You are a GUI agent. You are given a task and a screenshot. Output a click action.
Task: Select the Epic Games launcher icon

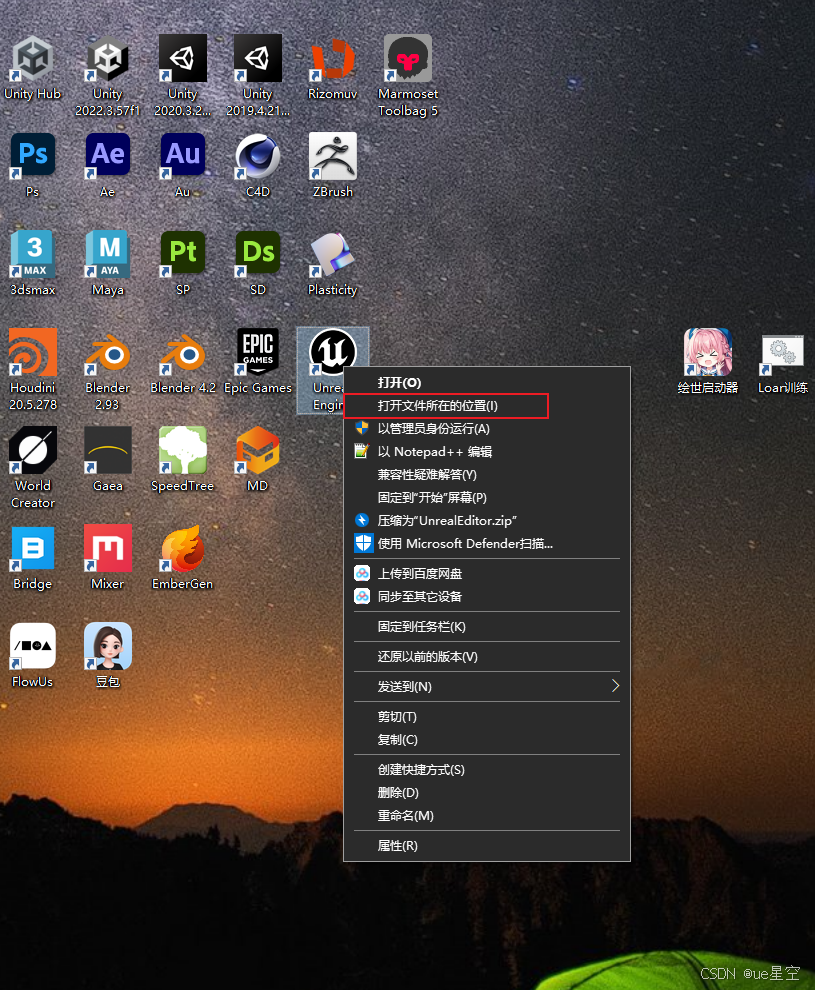pos(258,362)
